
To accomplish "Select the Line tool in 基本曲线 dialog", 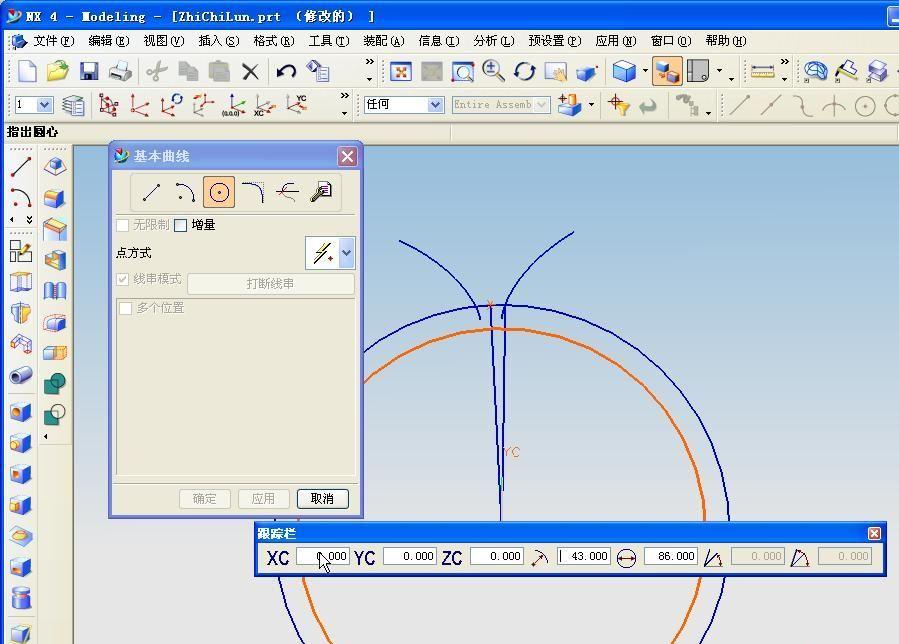I will tap(151, 192).
